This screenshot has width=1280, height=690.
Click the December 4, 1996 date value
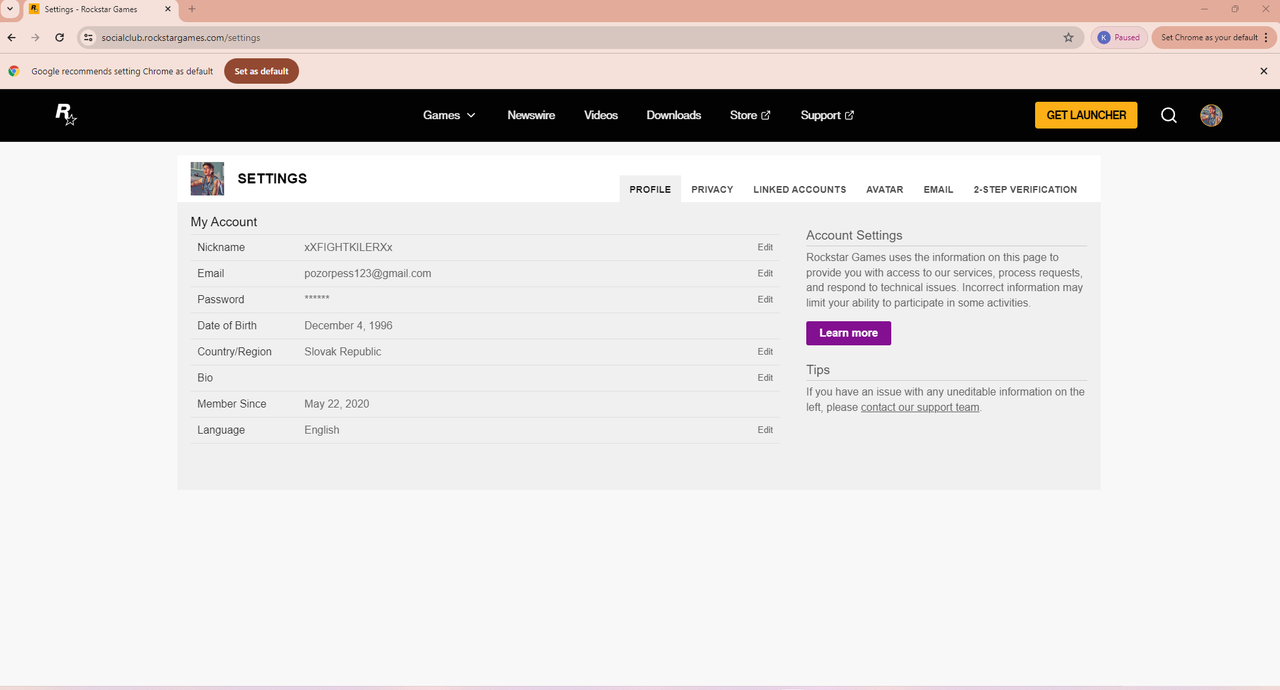pos(348,325)
